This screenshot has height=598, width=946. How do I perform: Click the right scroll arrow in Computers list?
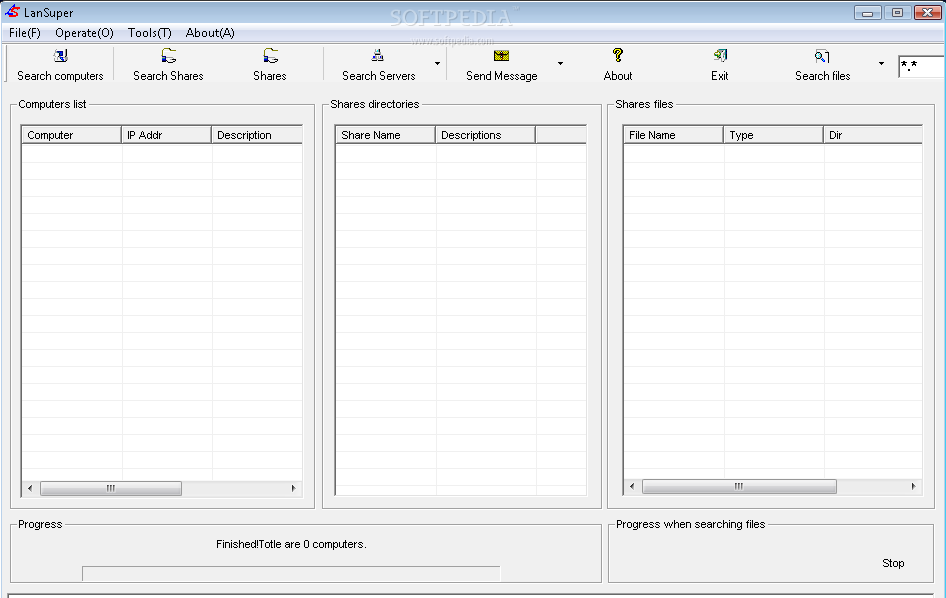293,488
